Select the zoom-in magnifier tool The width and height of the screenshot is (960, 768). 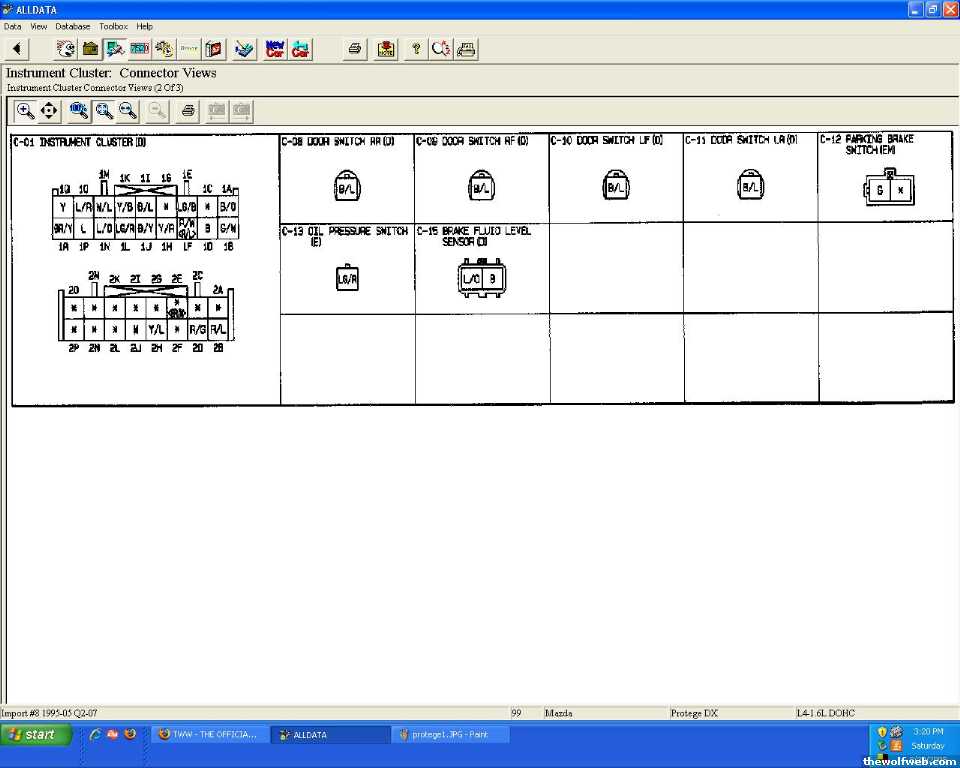coord(26,110)
